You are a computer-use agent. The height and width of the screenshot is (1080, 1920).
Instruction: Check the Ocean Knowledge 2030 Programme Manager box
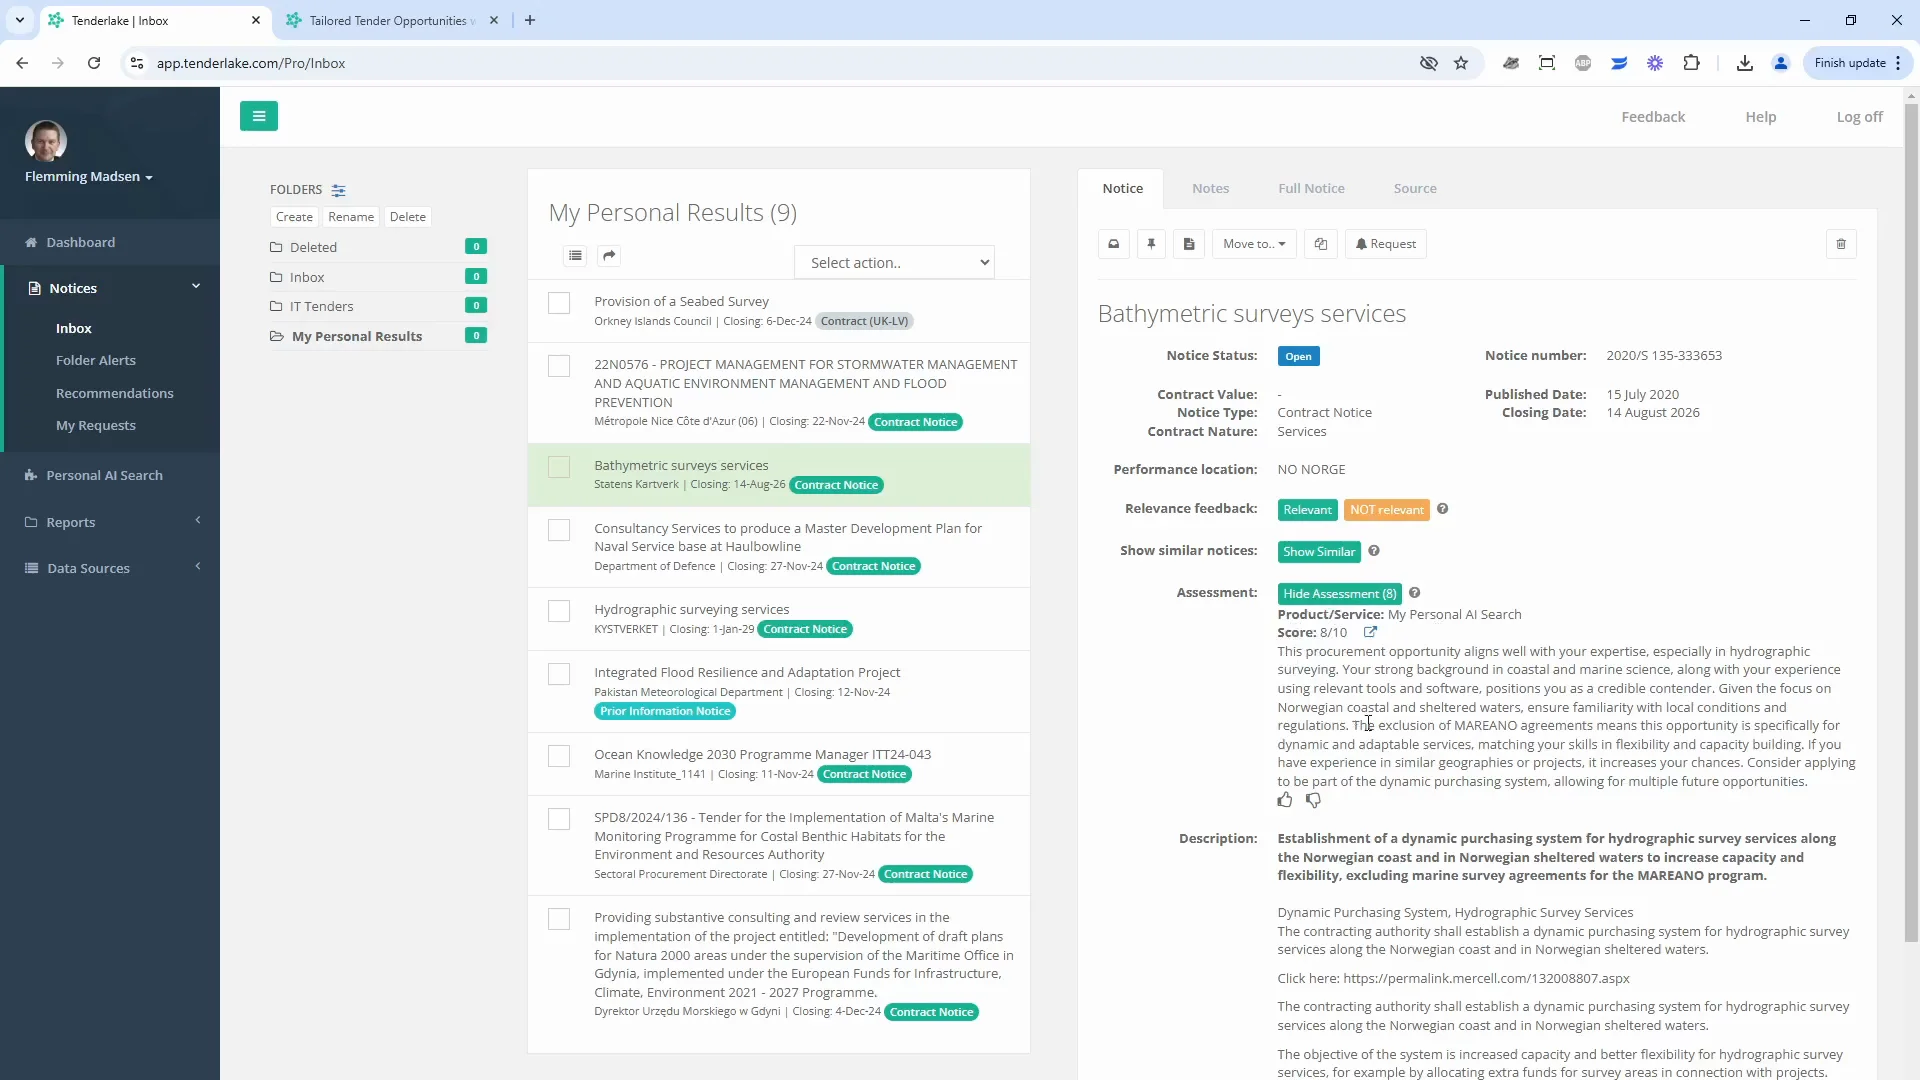click(559, 756)
